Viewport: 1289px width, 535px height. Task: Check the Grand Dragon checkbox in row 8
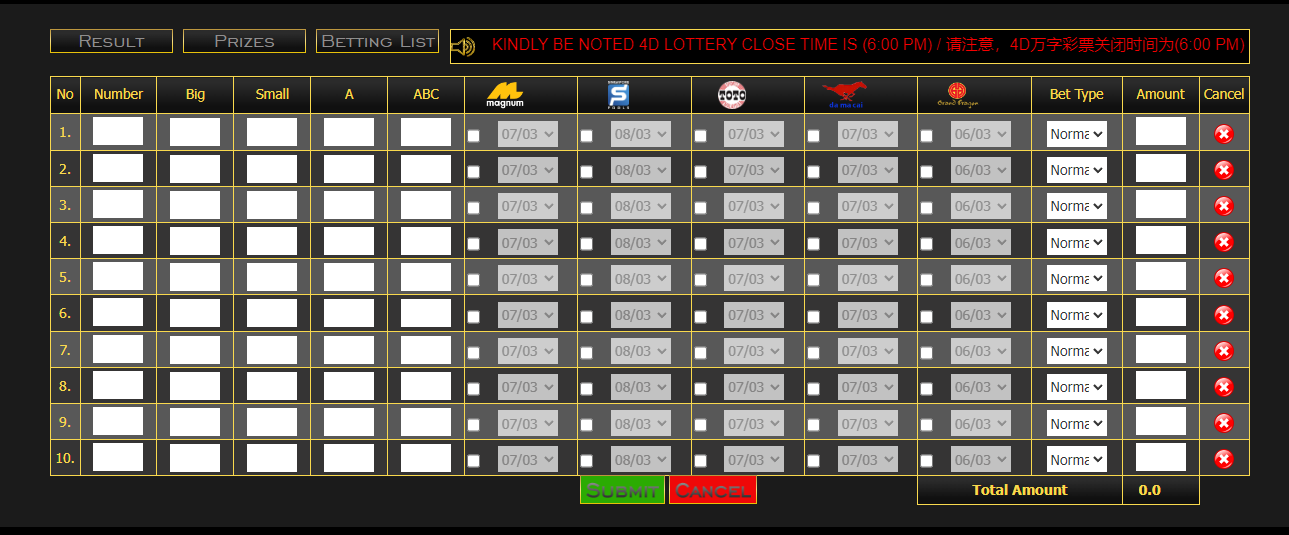coord(926,389)
